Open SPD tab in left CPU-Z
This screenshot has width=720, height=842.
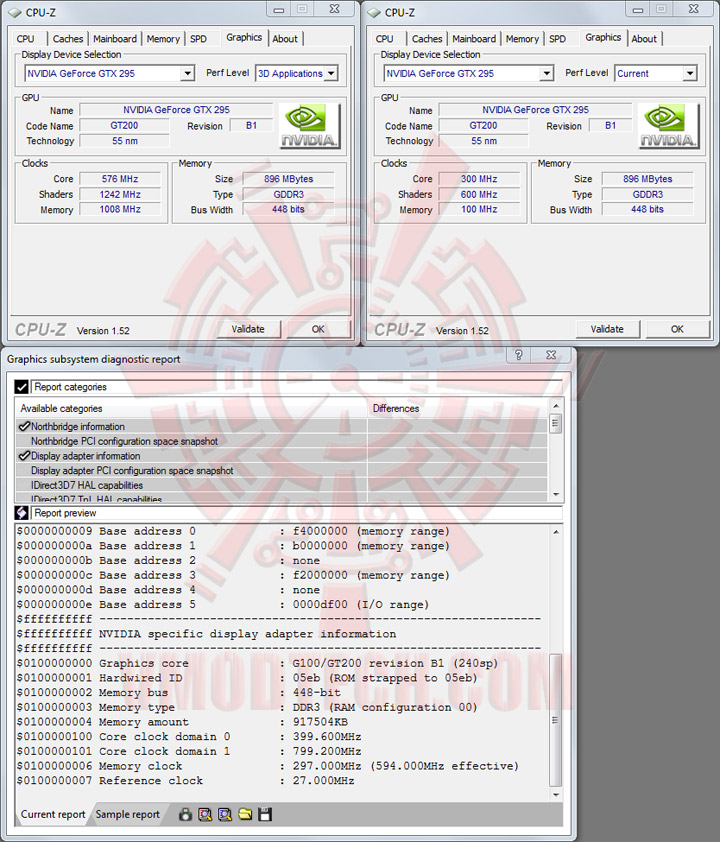[x=198, y=39]
